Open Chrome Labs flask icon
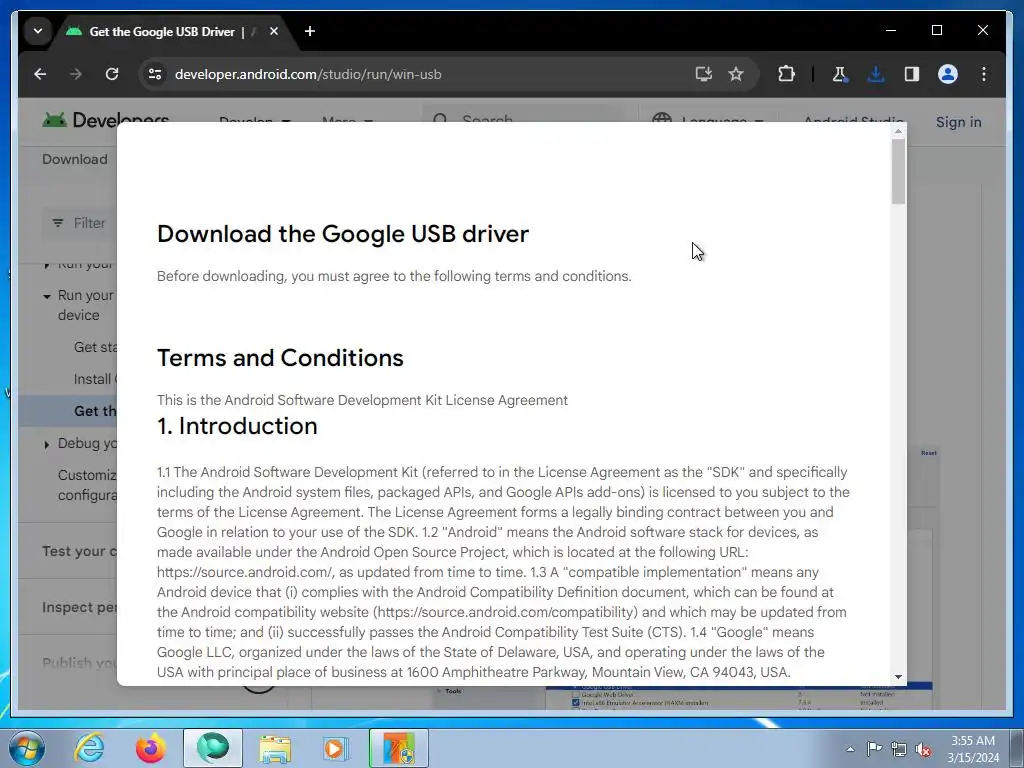The height and width of the screenshot is (768, 1024). click(x=840, y=74)
